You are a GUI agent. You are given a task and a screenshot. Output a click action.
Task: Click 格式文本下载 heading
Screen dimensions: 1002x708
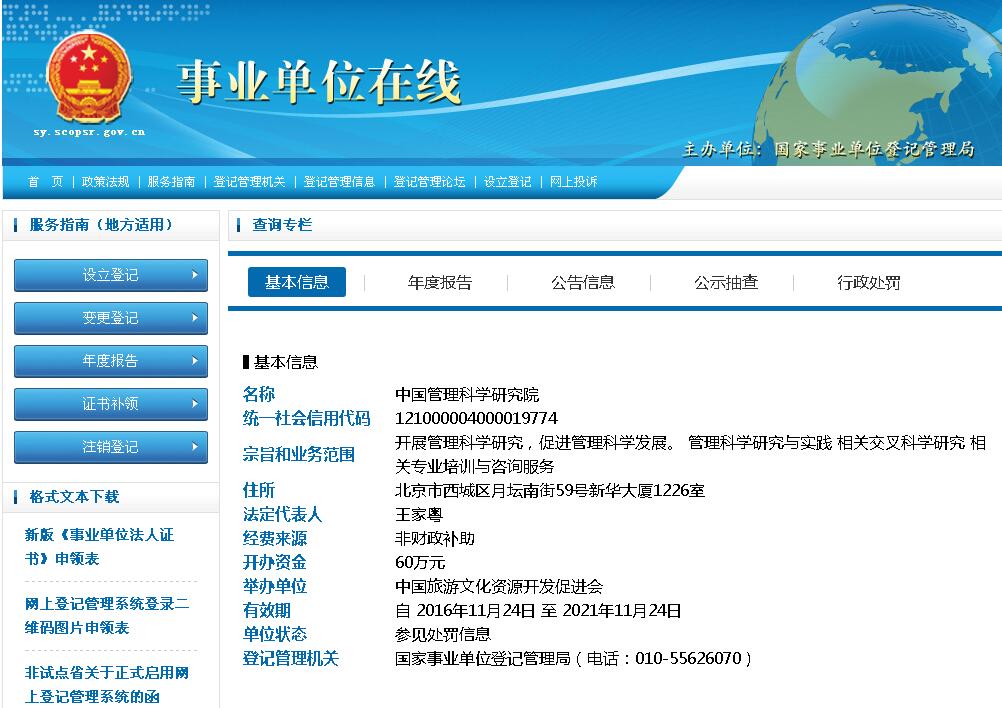tap(74, 496)
